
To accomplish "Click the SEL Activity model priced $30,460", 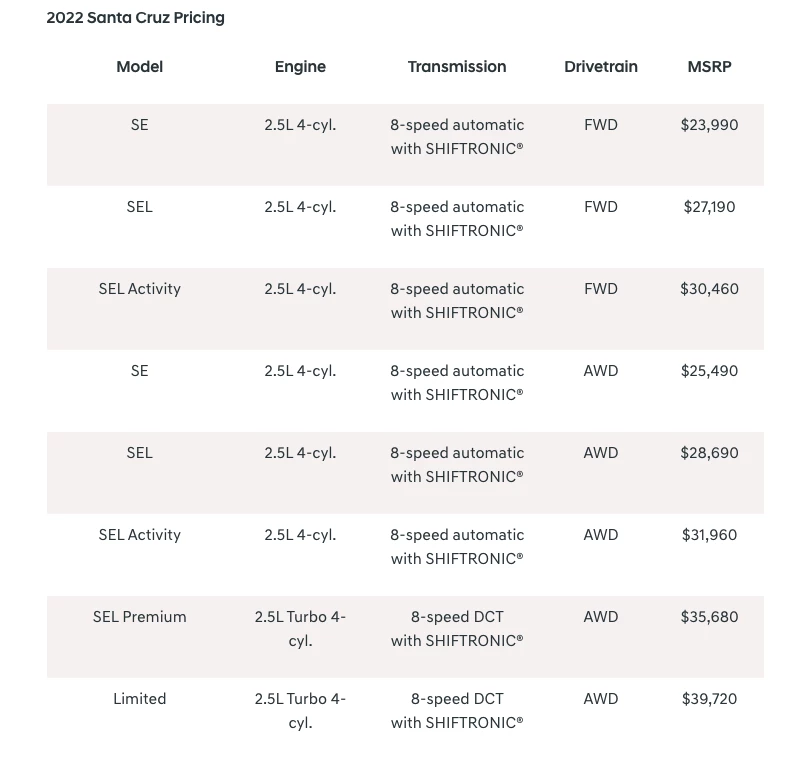I will (x=139, y=289).
